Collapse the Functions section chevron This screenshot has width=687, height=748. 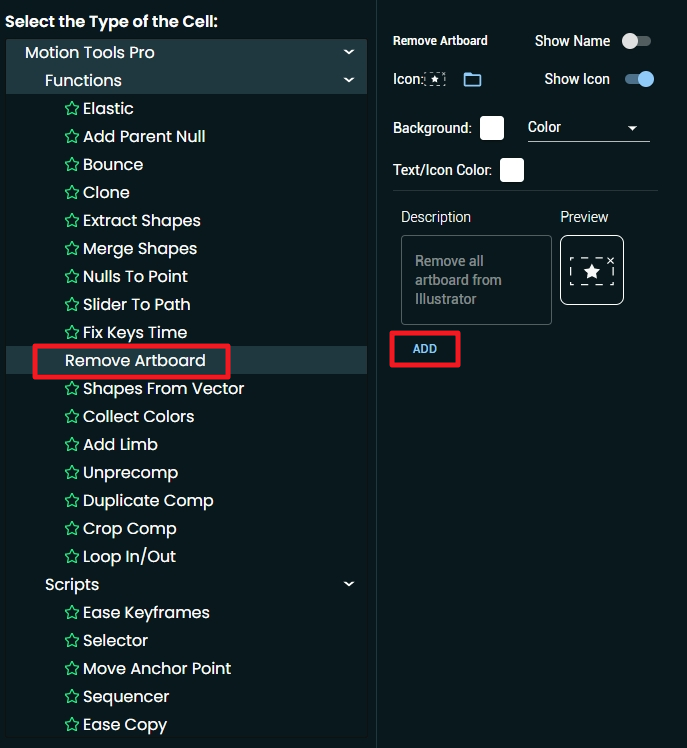pos(349,80)
